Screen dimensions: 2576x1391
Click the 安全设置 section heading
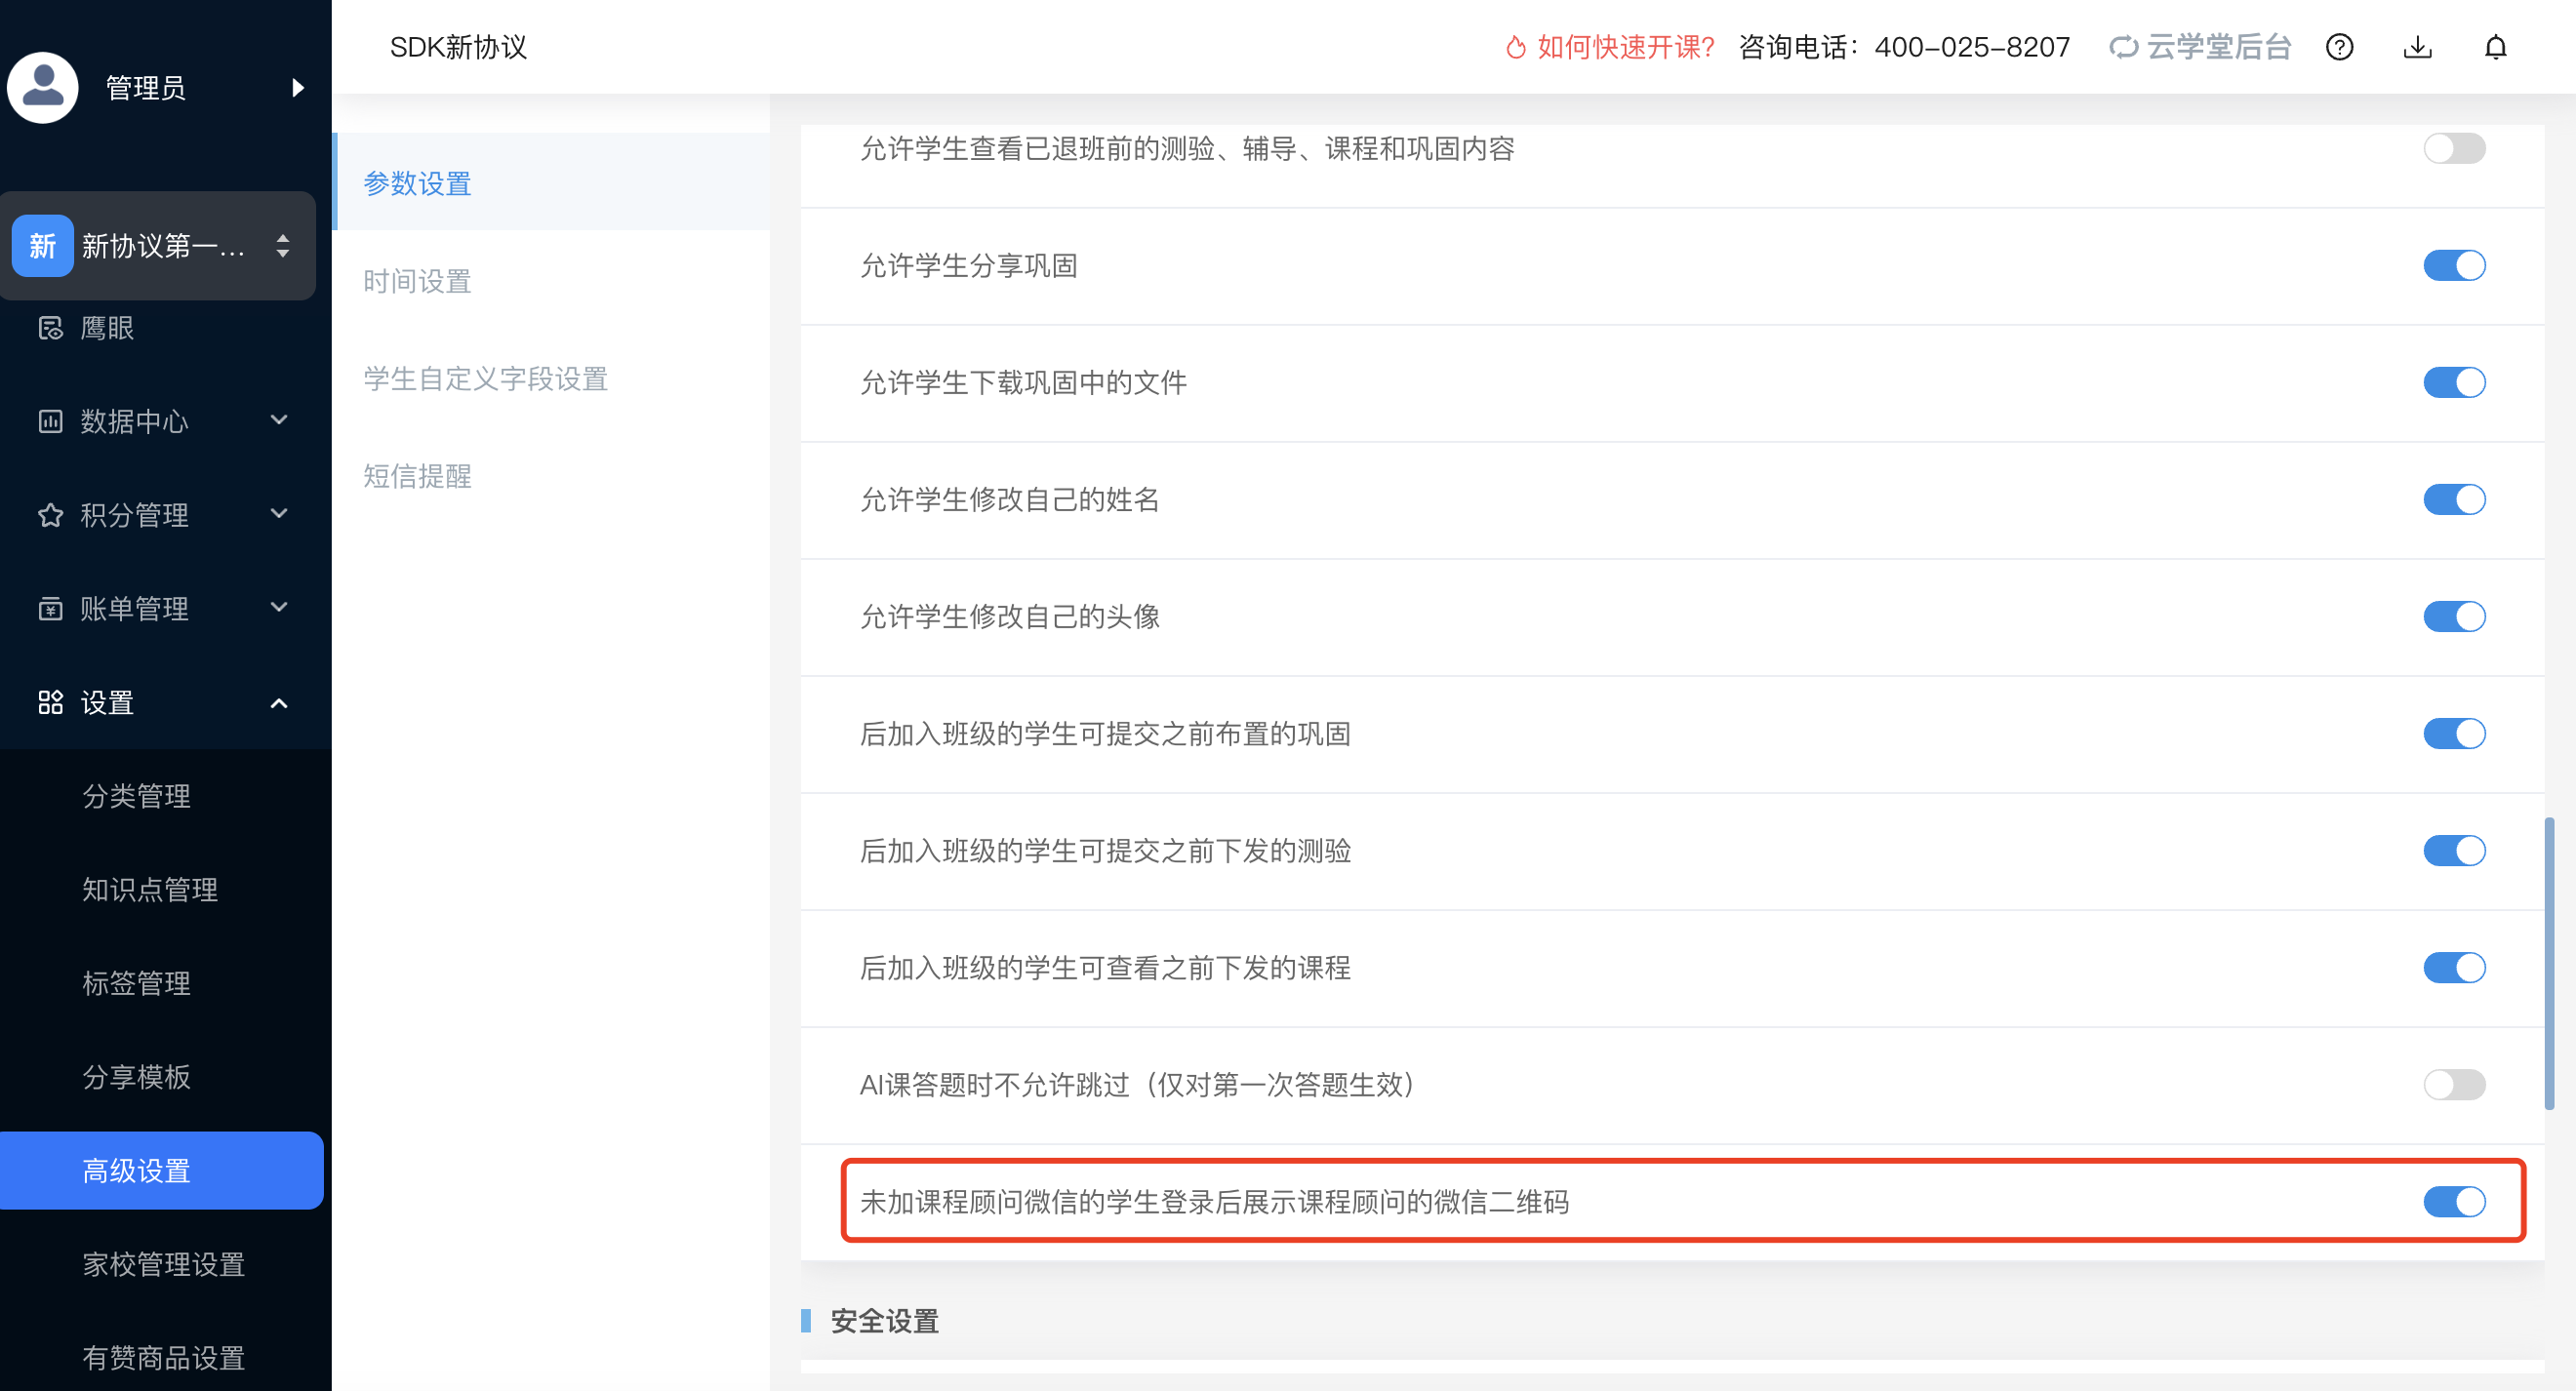[x=885, y=1320]
